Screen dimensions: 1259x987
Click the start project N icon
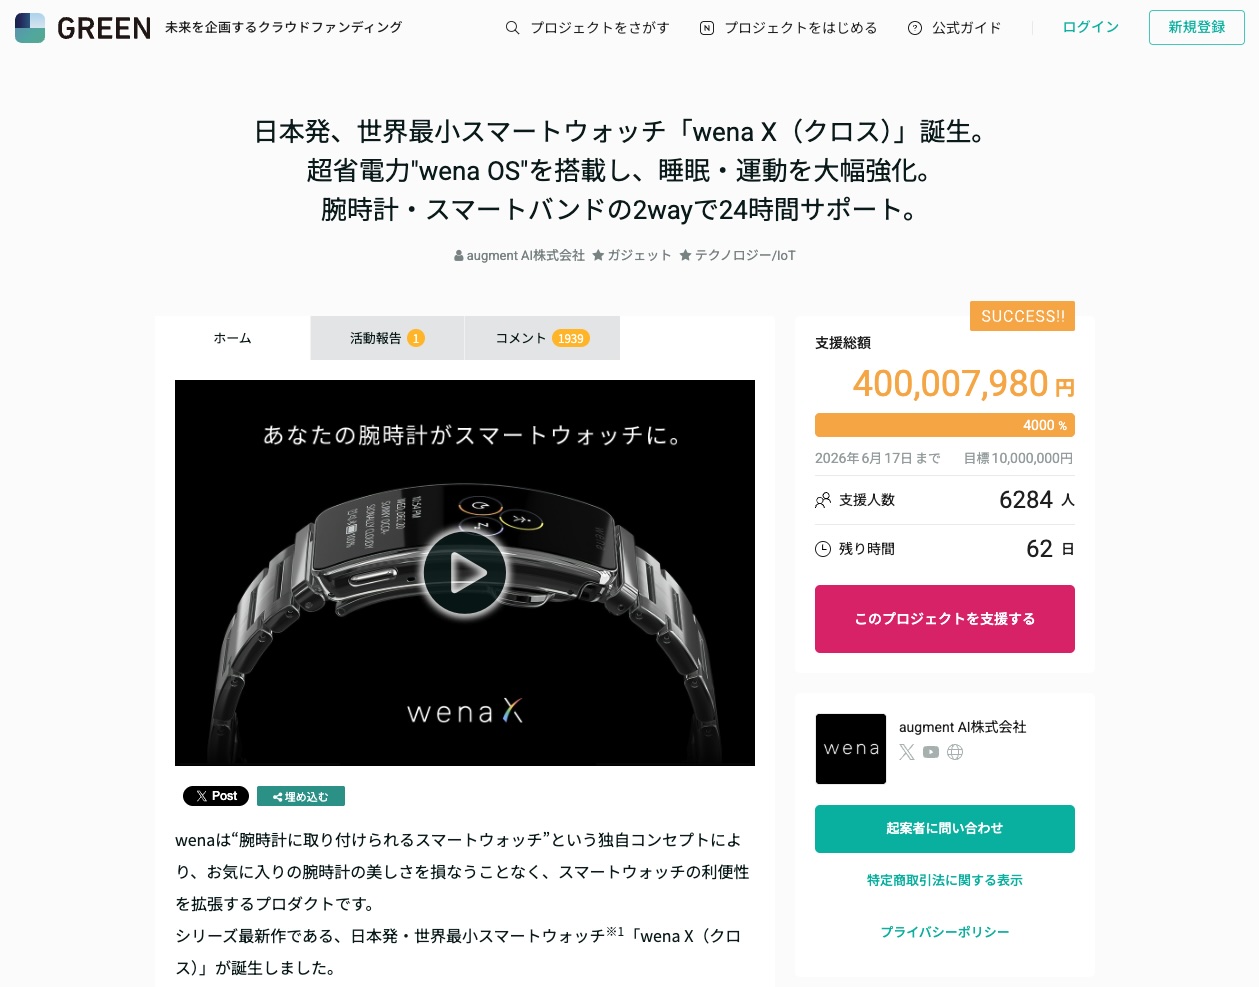tap(707, 28)
